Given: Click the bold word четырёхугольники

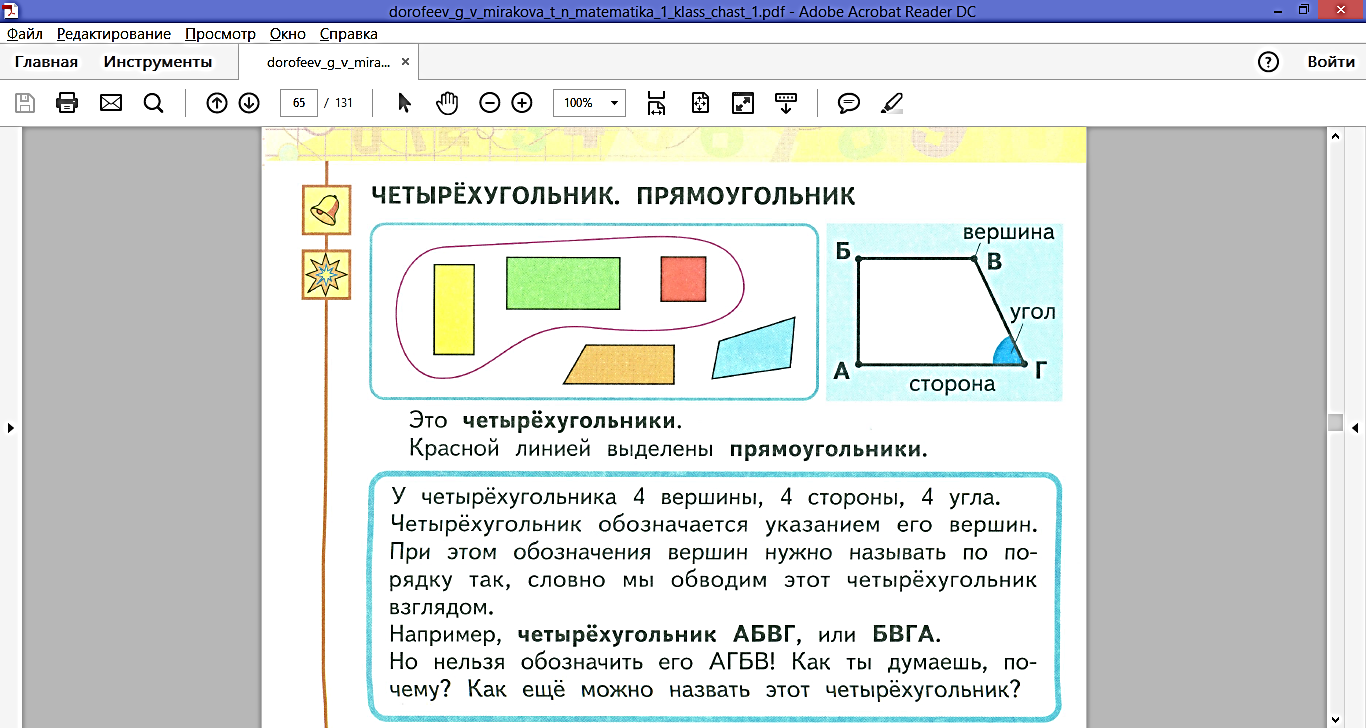Looking at the screenshot, I should pyautogui.click(x=572, y=421).
